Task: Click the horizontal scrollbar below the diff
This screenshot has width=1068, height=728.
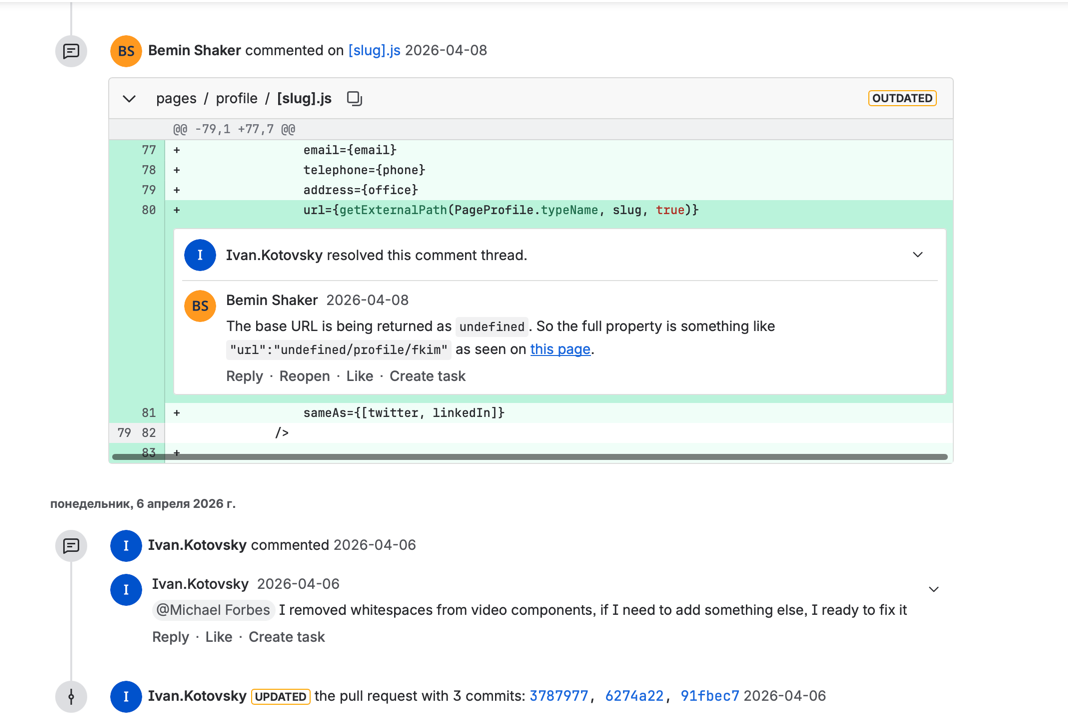Action: [x=550, y=455]
